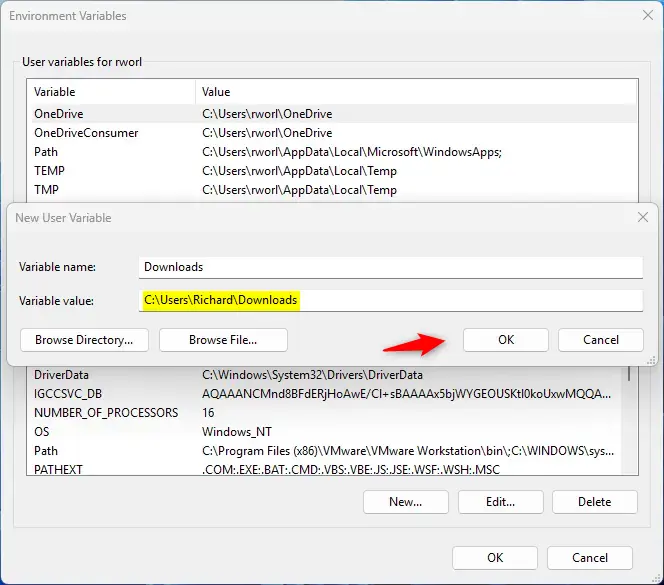Select the PATHEXT system variable row
This screenshot has width=664, height=585.
pos(326,469)
